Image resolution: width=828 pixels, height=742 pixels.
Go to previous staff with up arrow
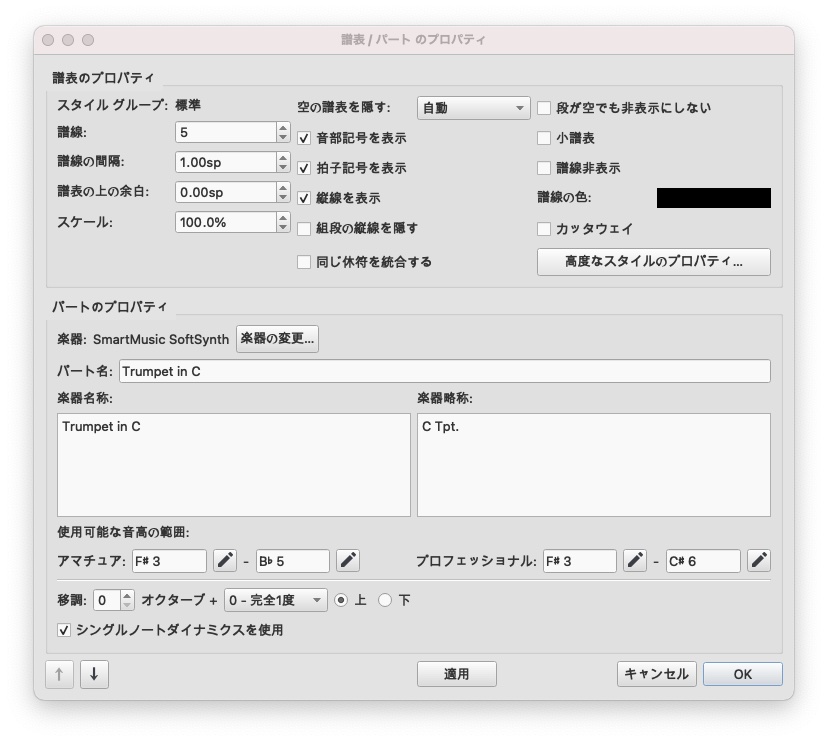59,674
